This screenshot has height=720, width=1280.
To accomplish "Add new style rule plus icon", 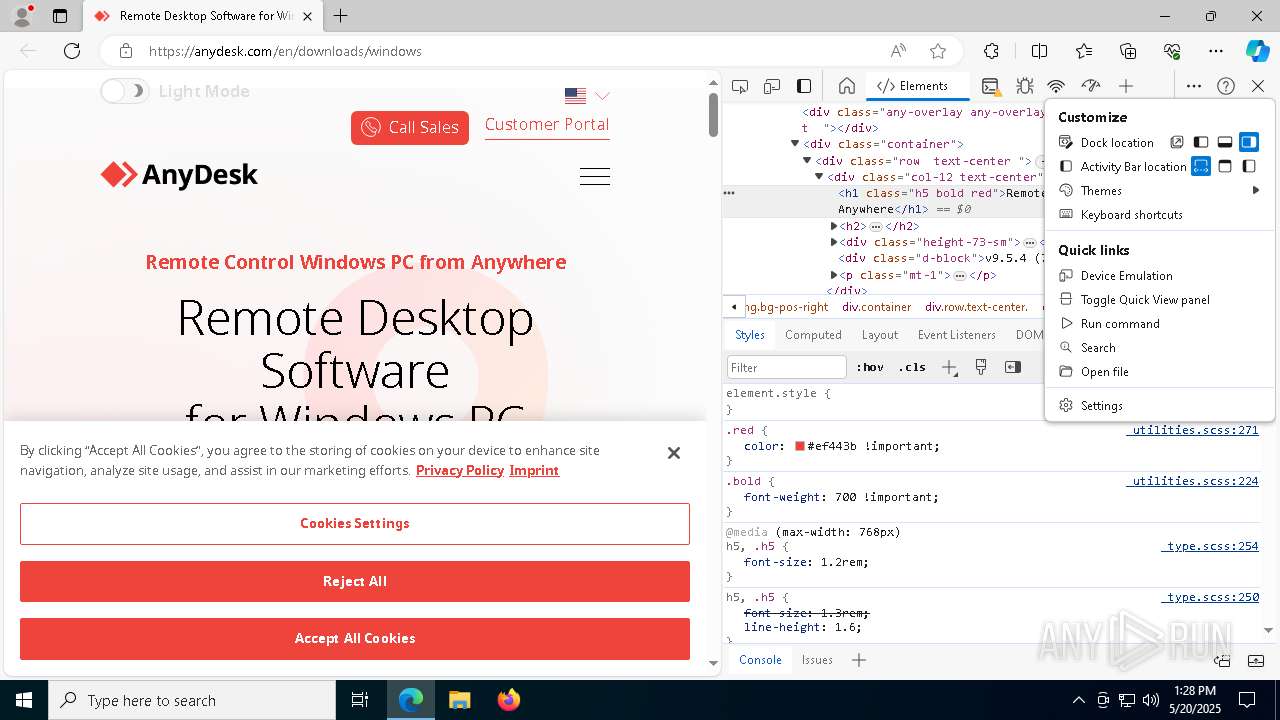I will (x=950, y=367).
